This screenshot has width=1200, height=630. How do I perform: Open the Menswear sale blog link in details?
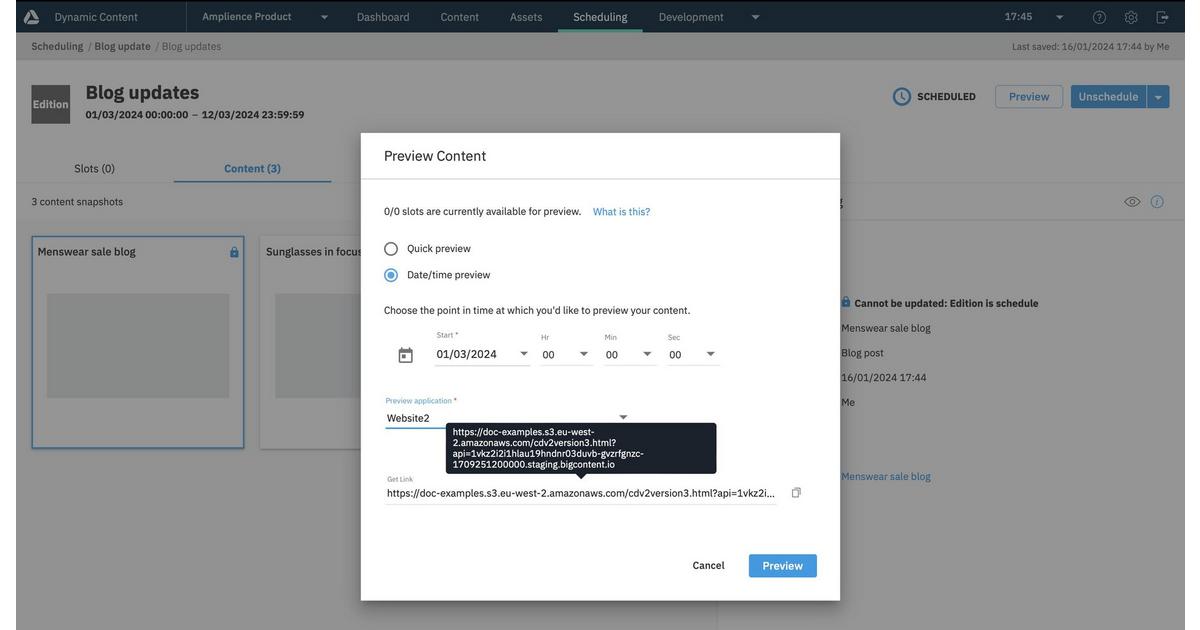click(x=886, y=477)
